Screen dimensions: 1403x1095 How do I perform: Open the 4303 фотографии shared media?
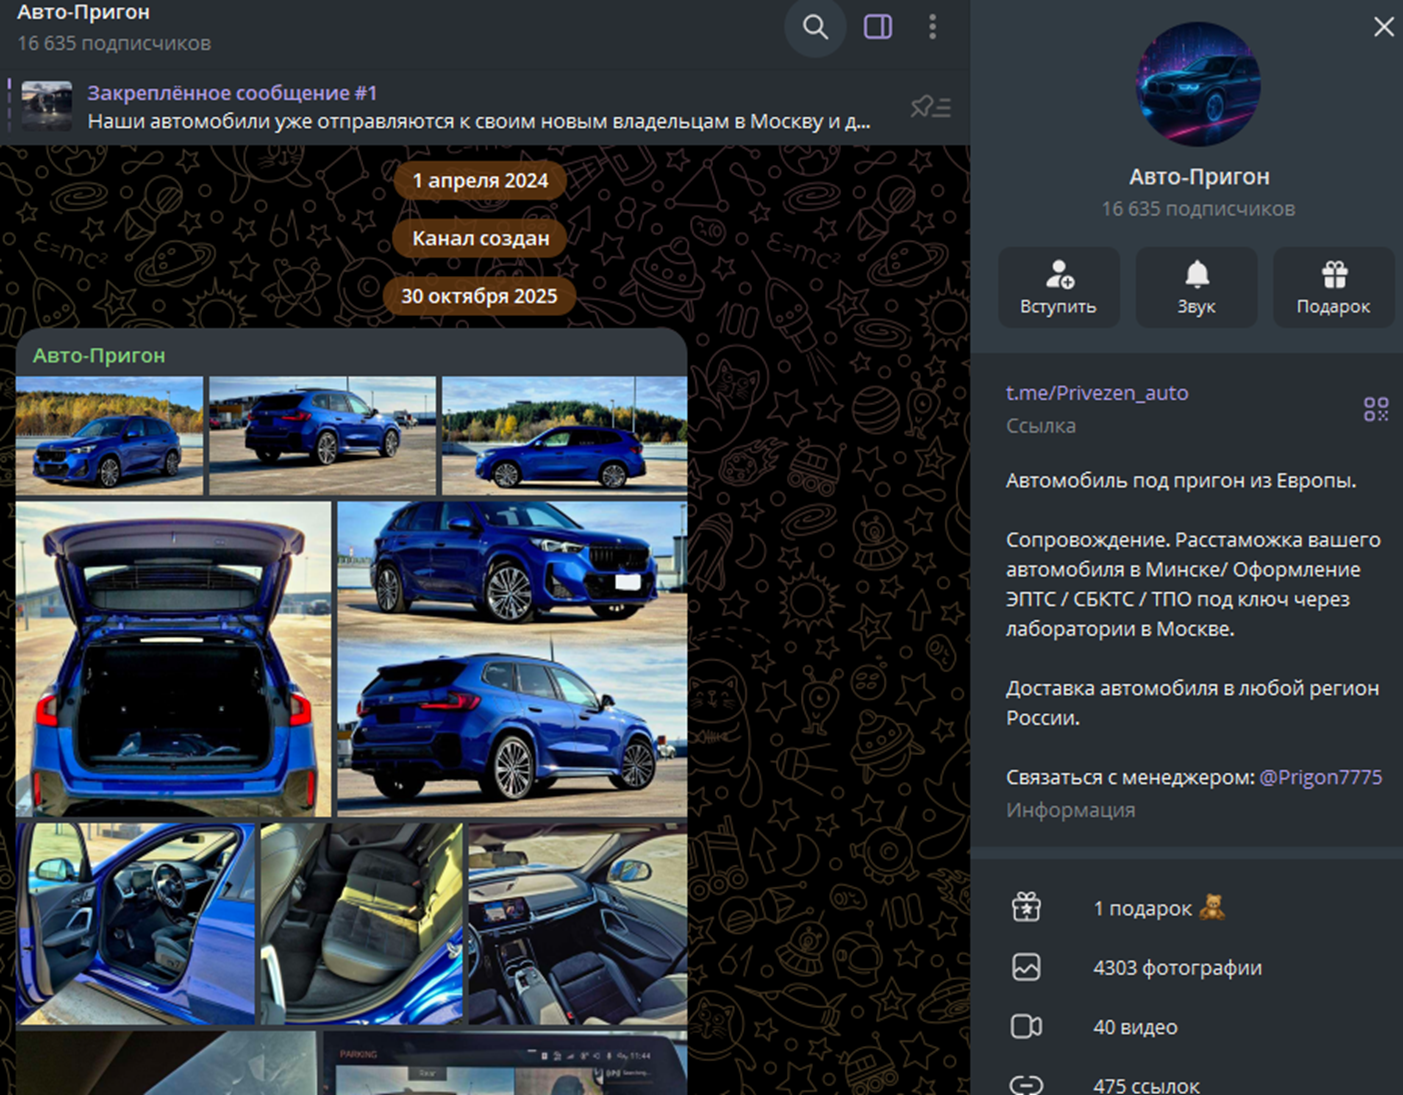1176,967
